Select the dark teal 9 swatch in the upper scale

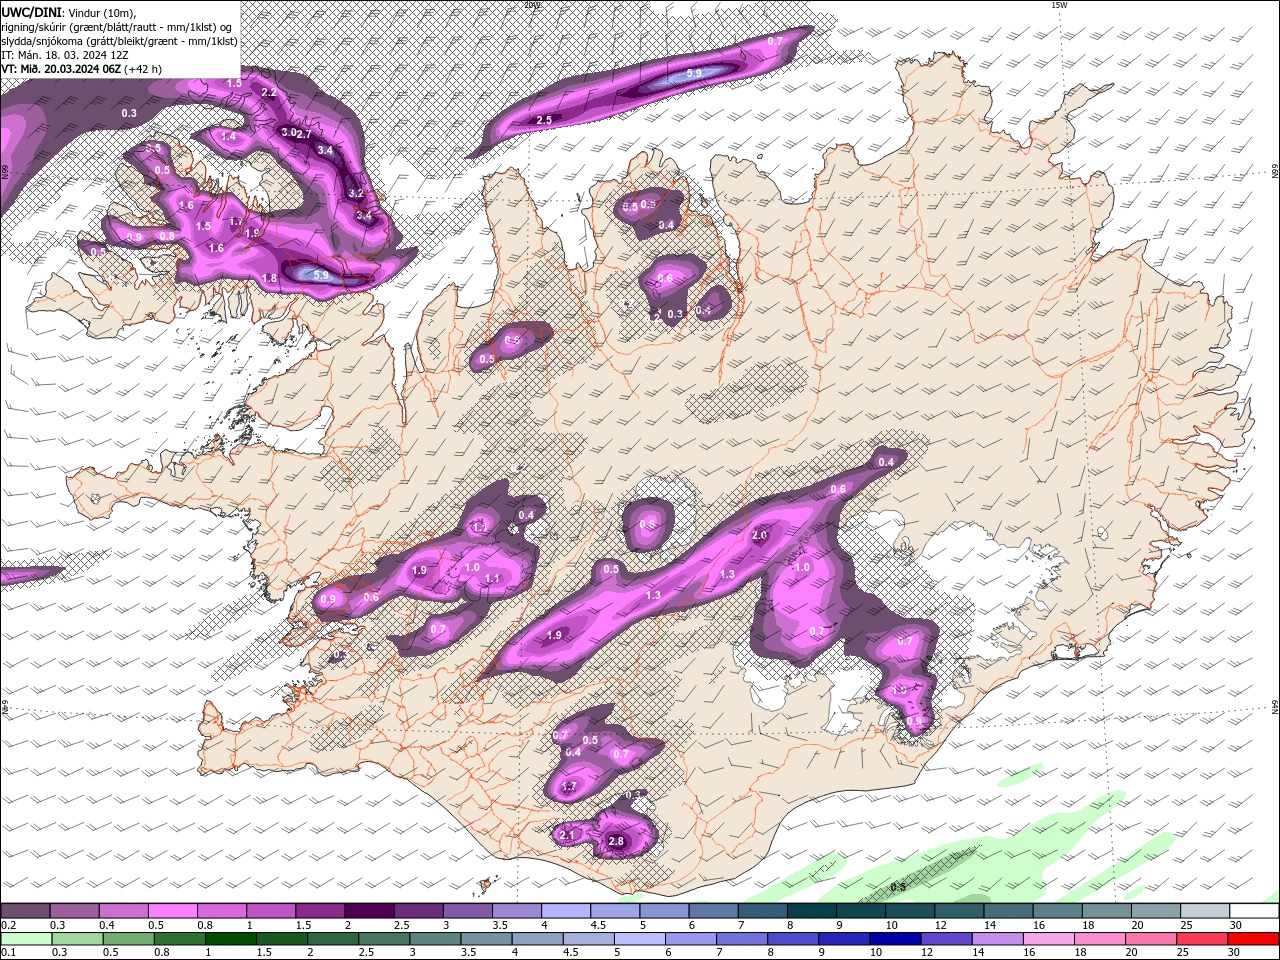(860, 911)
